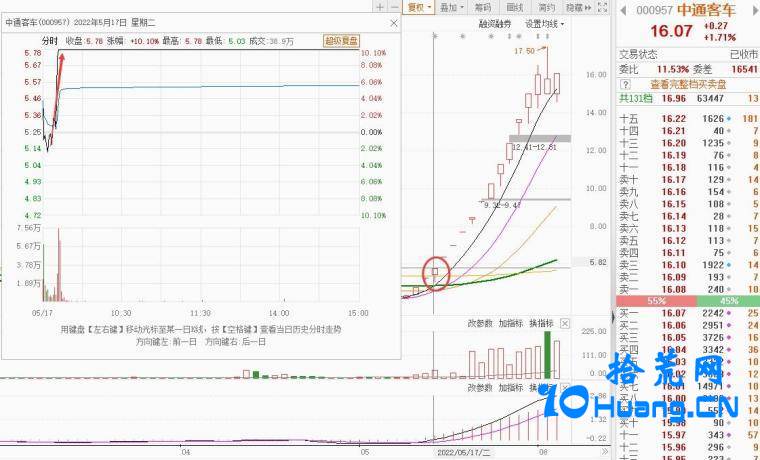This screenshot has width=760, height=460.
Task: Click 加指标 in the volume indicator panel
Action: (510, 323)
